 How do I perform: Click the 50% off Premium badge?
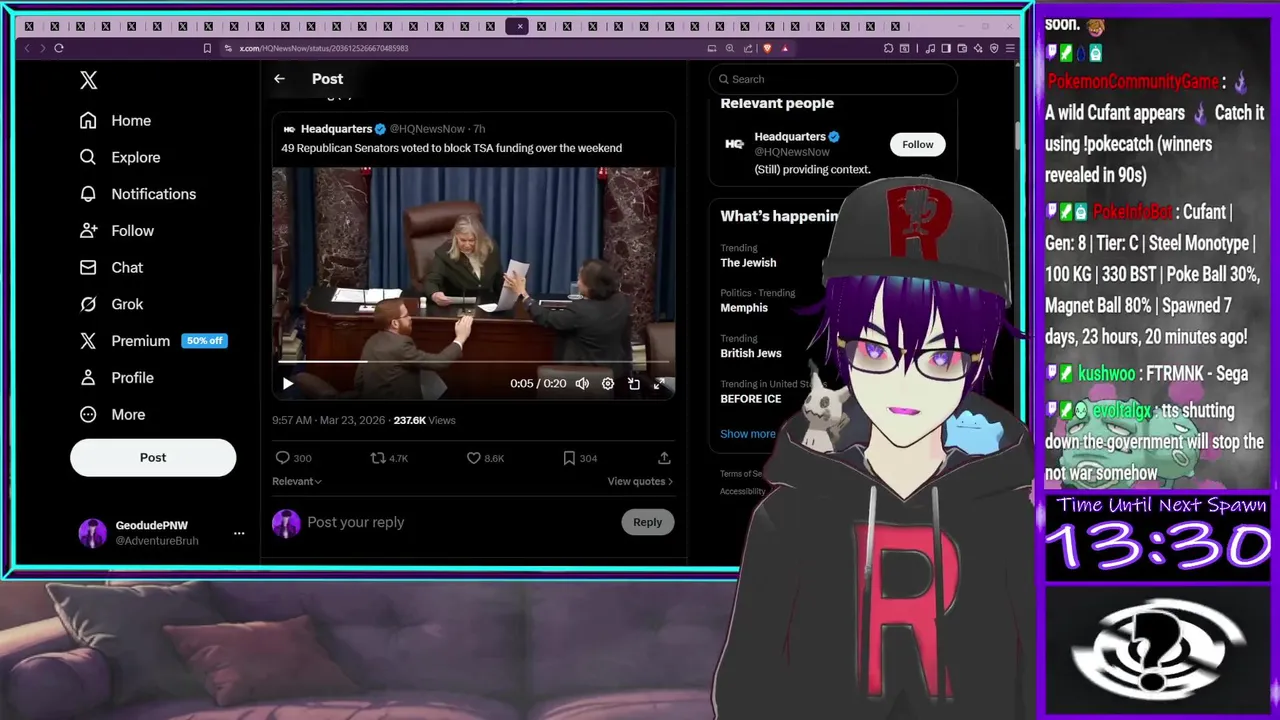click(x=204, y=341)
